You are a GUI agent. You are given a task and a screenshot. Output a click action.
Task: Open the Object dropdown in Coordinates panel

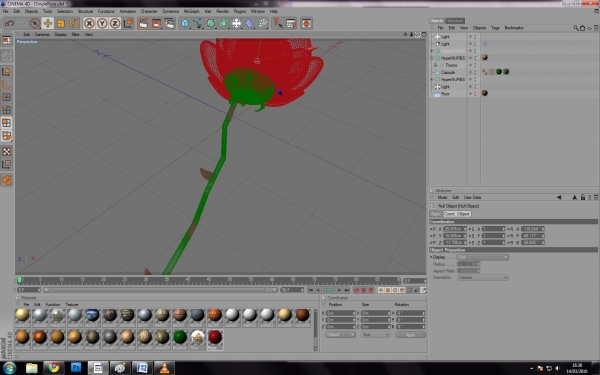point(341,334)
